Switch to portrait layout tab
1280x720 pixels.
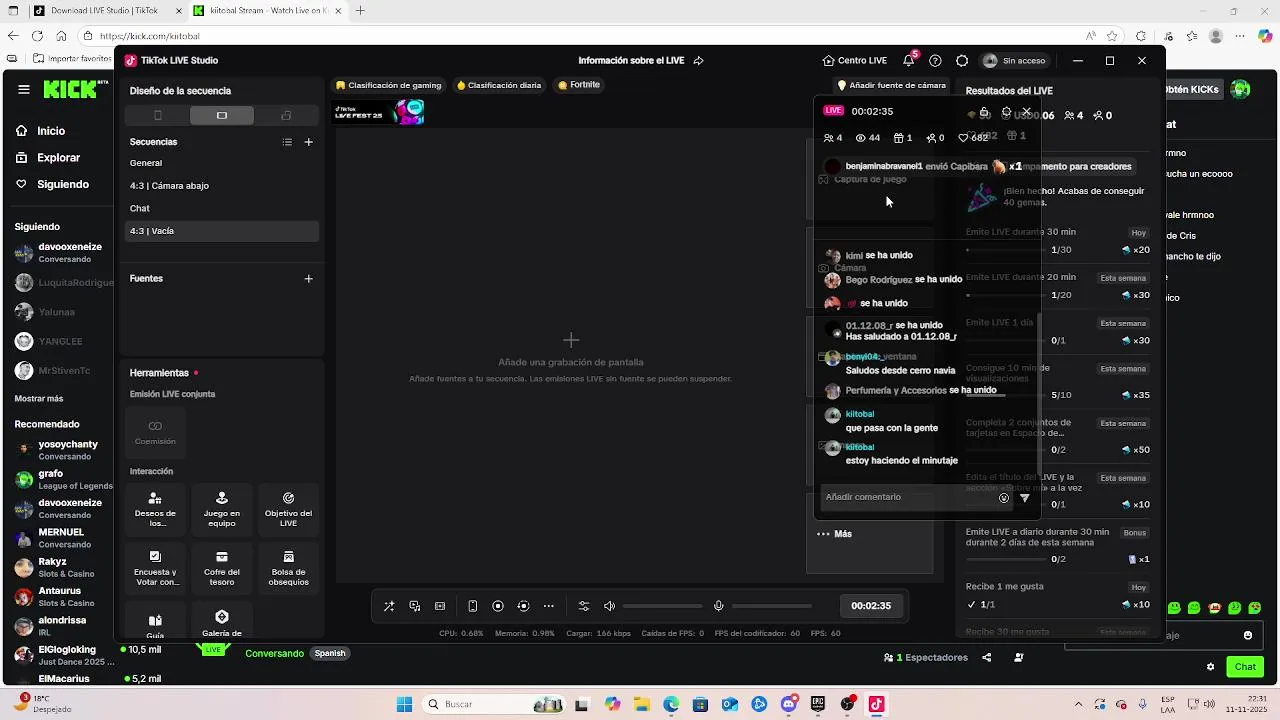[x=157, y=115]
